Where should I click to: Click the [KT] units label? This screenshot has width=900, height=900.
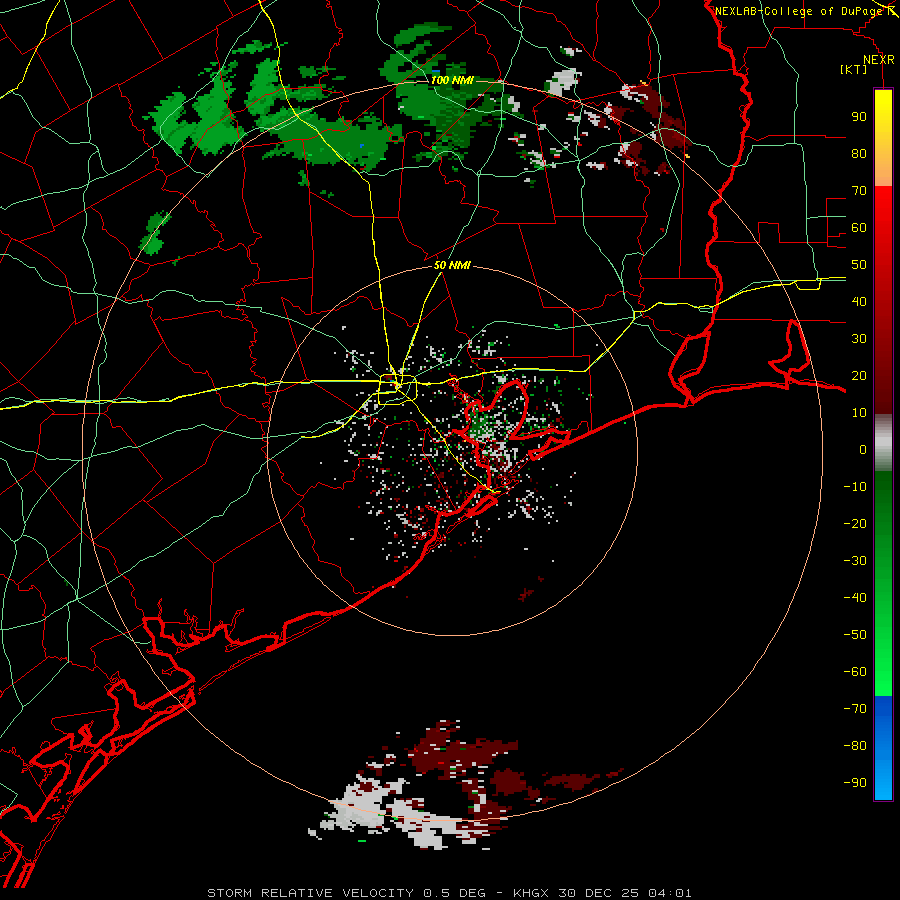[x=853, y=69]
